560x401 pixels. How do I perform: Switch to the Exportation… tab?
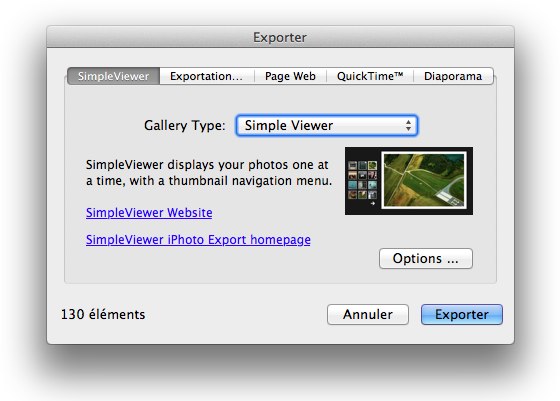206,76
